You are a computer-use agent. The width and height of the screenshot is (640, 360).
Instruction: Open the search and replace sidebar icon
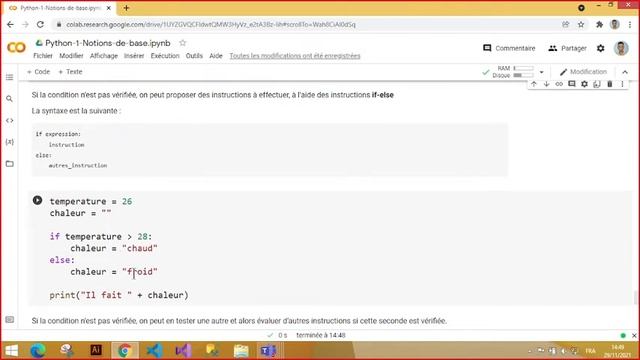coord(9,99)
